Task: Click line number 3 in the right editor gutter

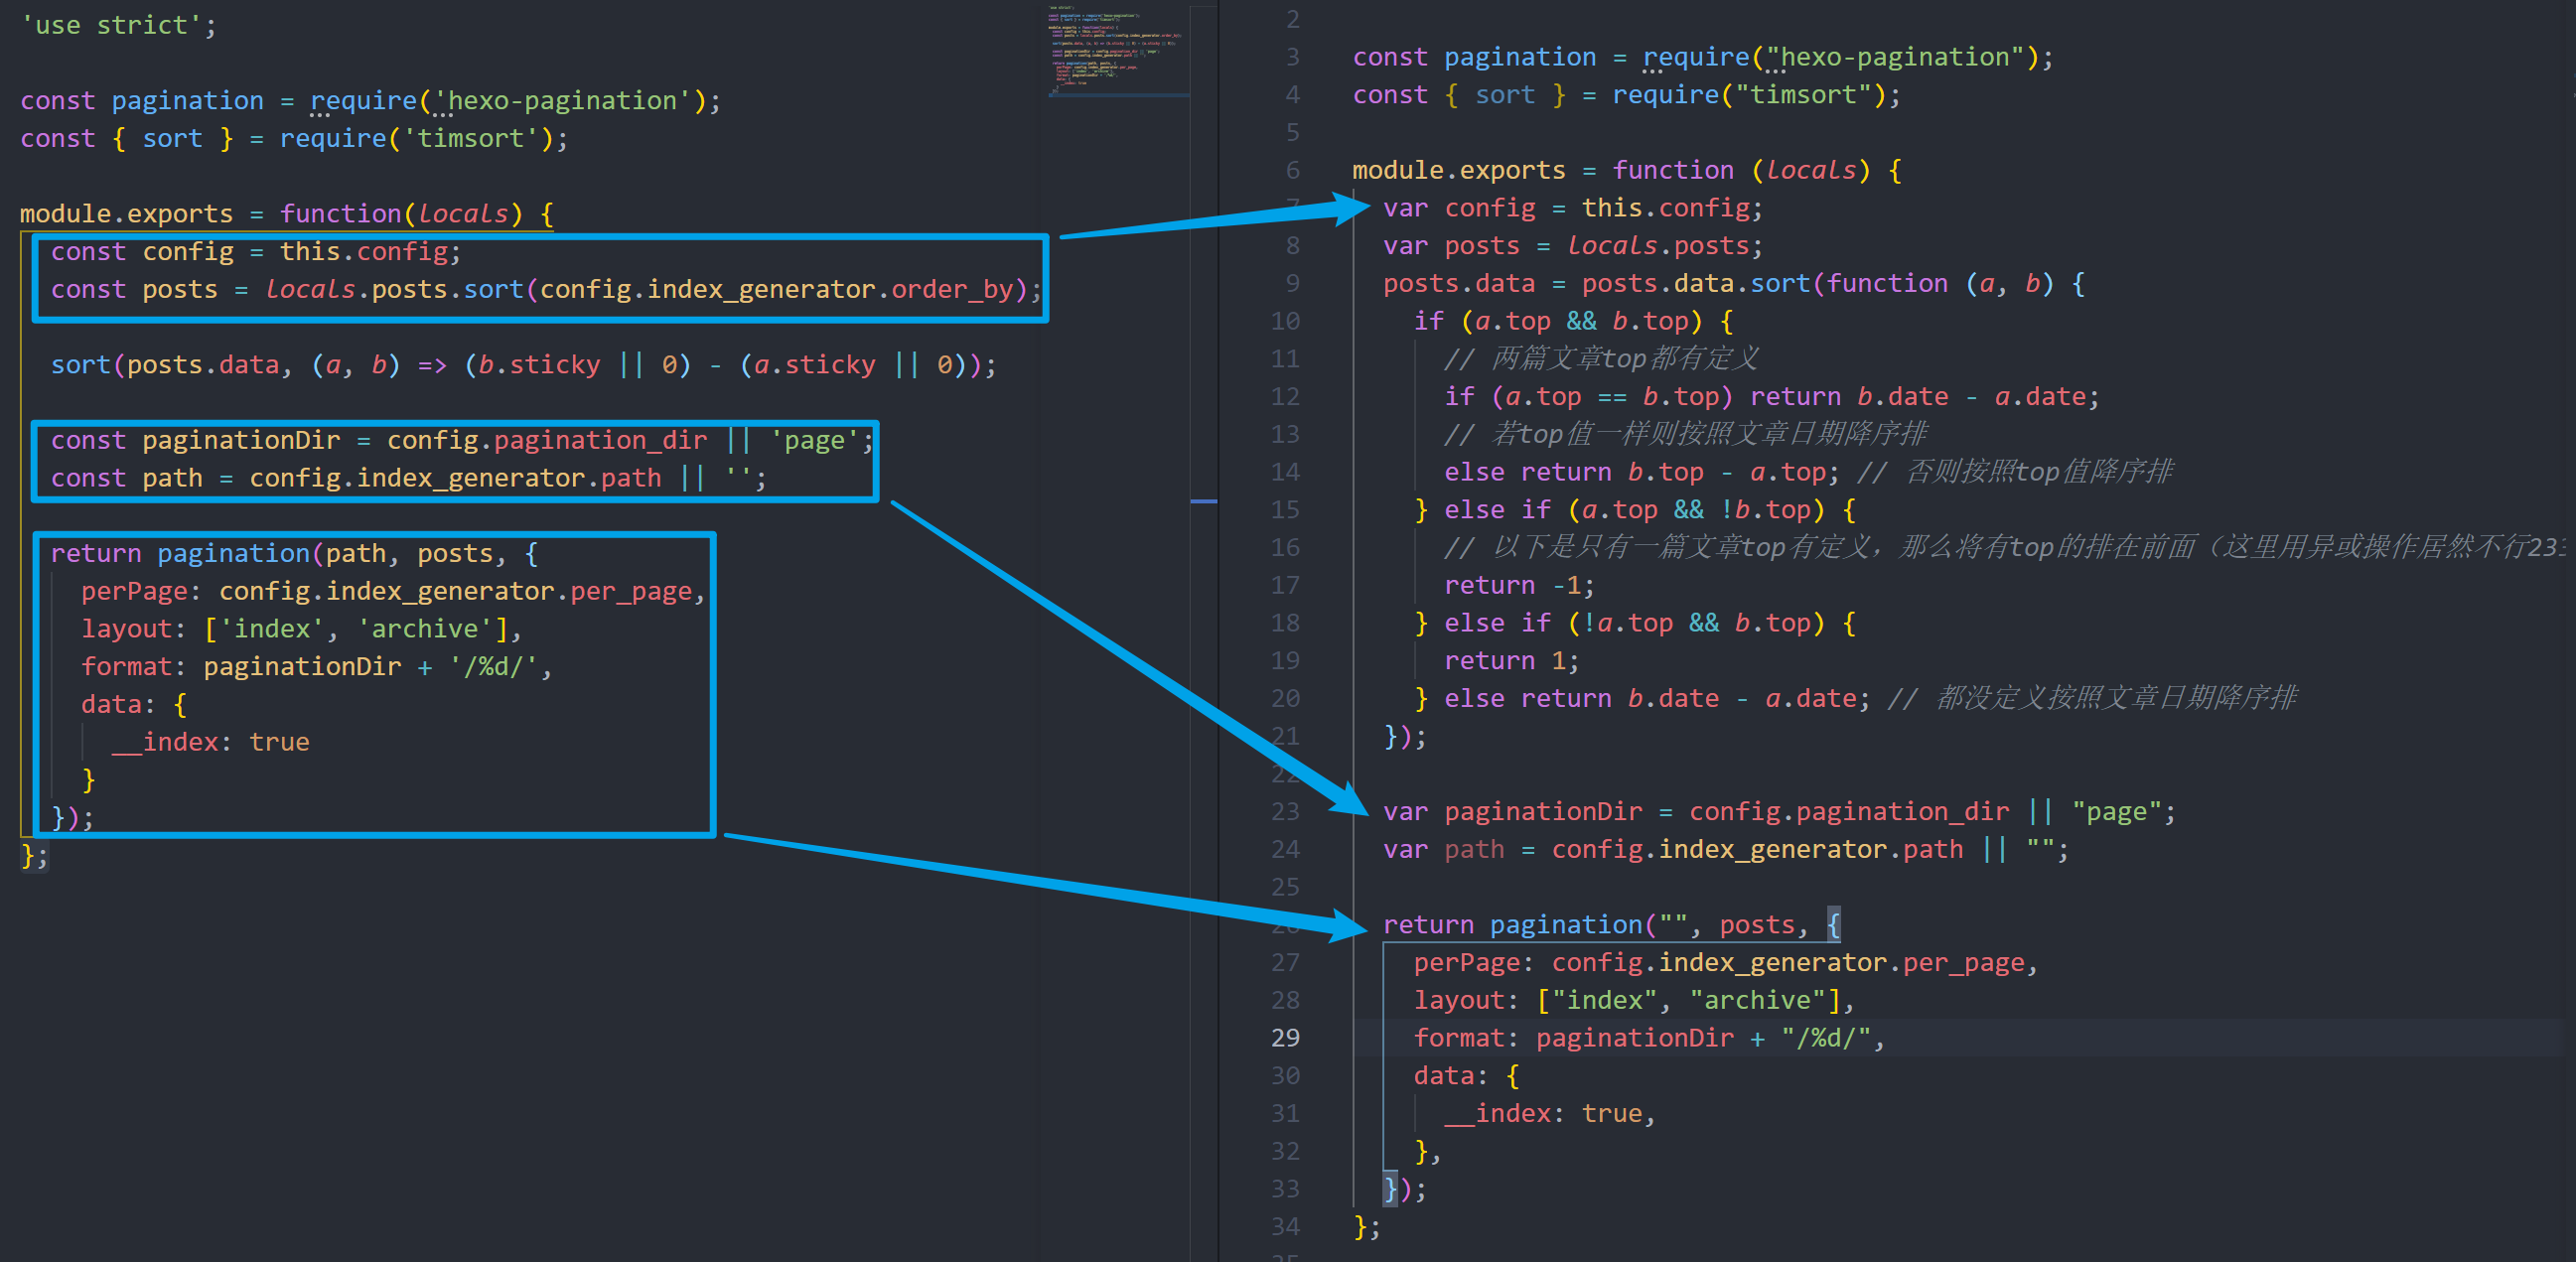Action: click(1292, 57)
